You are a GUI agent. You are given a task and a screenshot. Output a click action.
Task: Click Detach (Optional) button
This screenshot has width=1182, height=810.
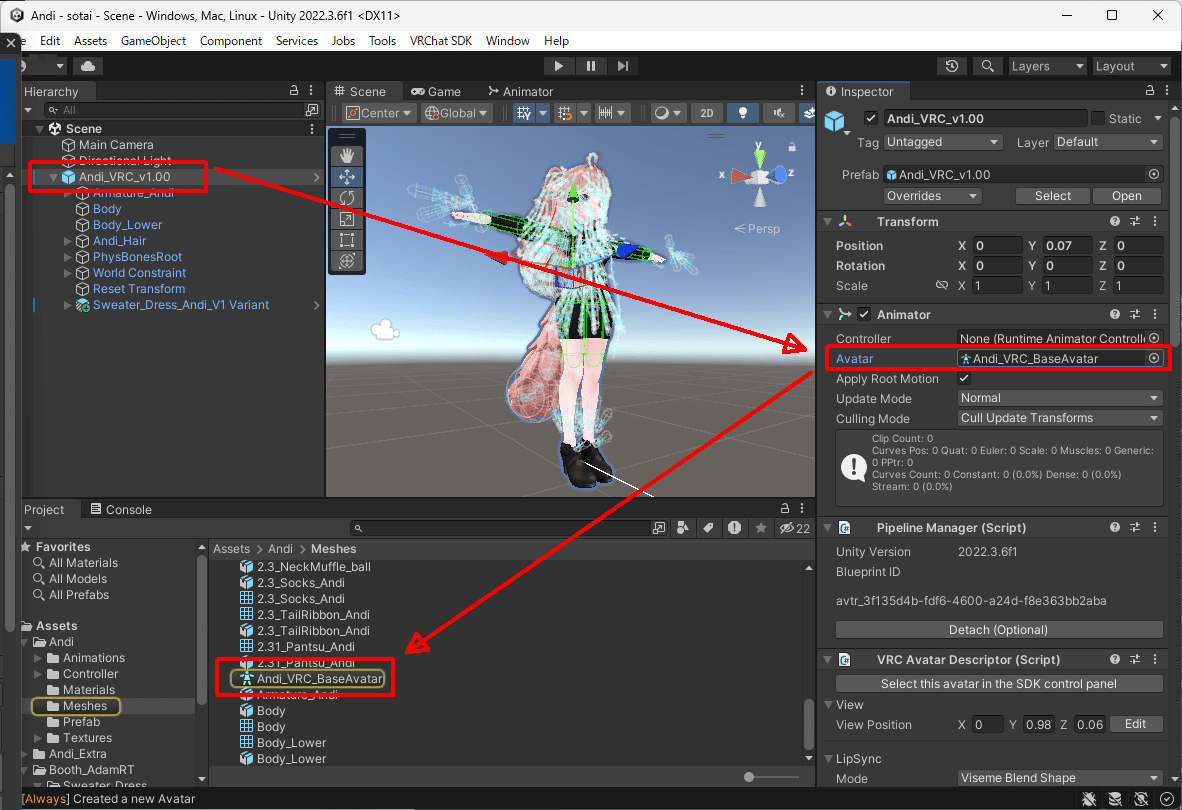(x=998, y=630)
